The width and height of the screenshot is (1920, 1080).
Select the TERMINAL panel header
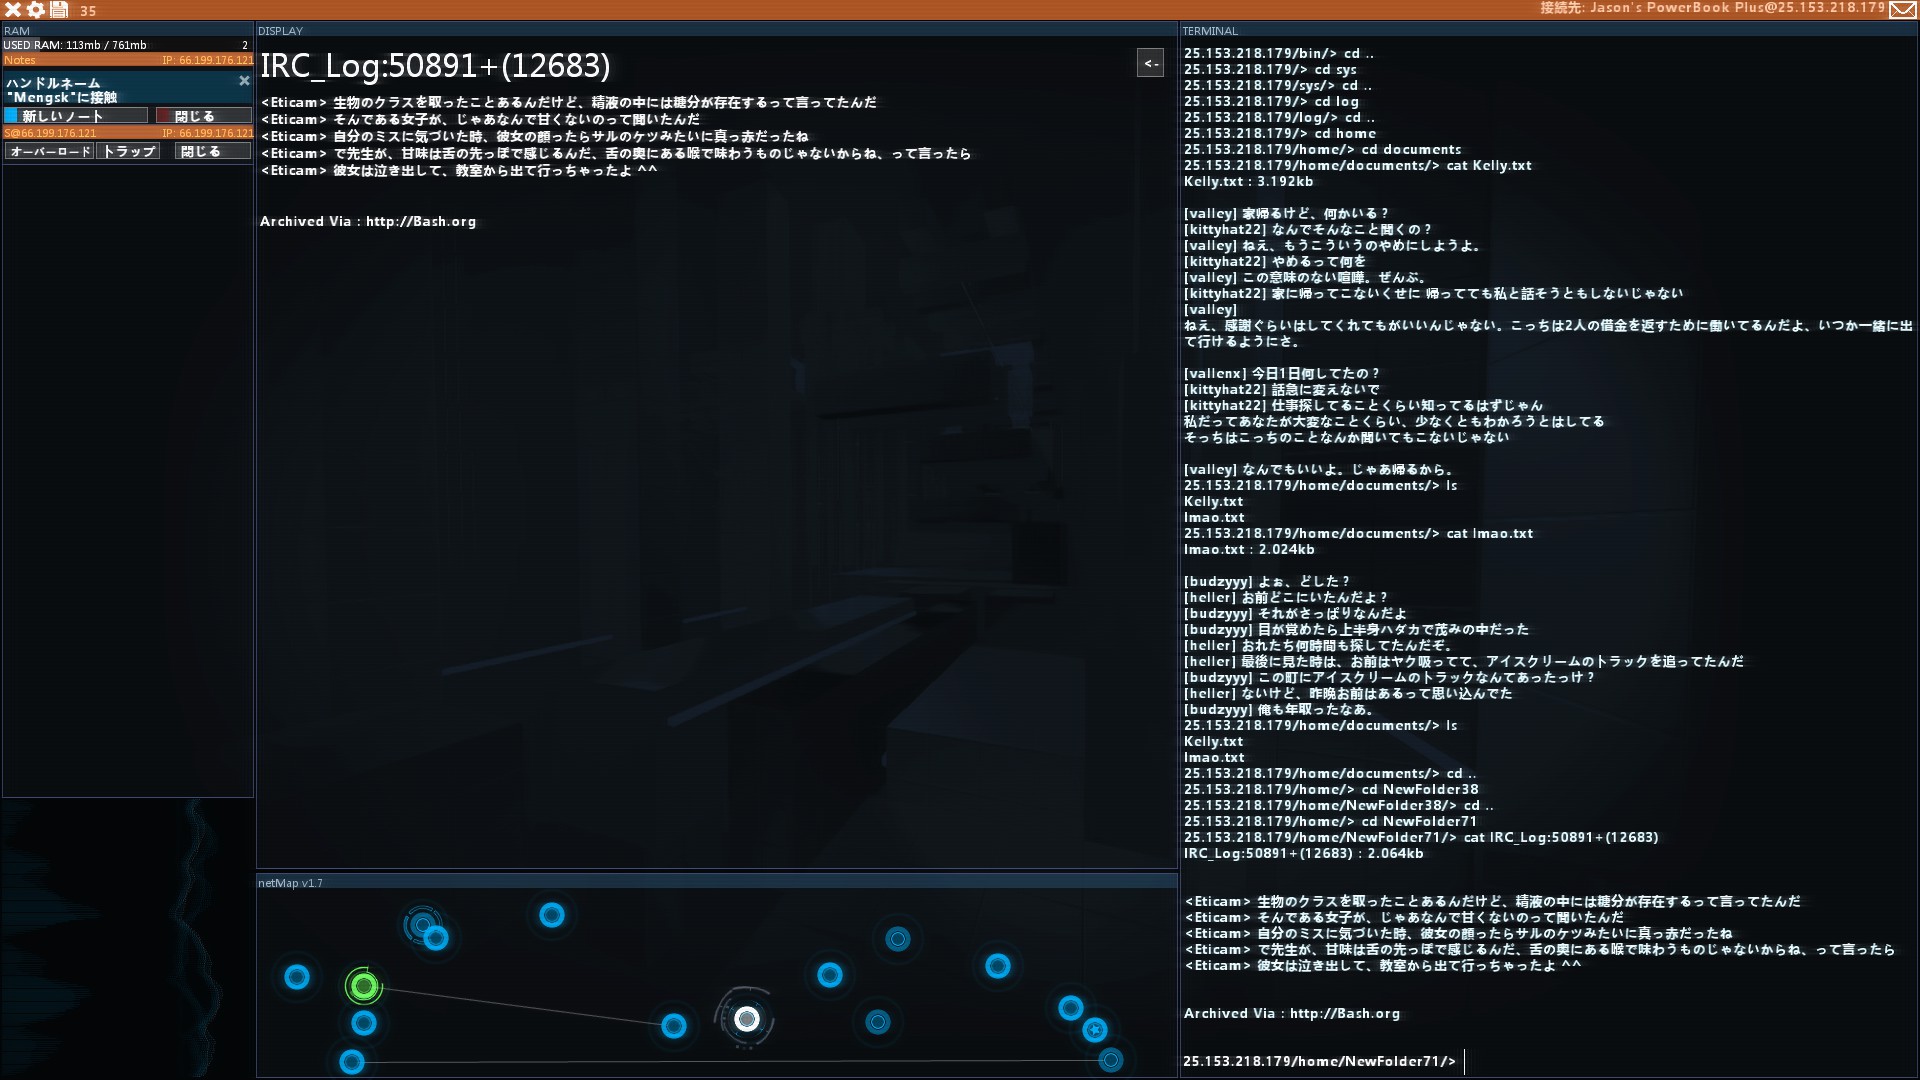(1209, 30)
